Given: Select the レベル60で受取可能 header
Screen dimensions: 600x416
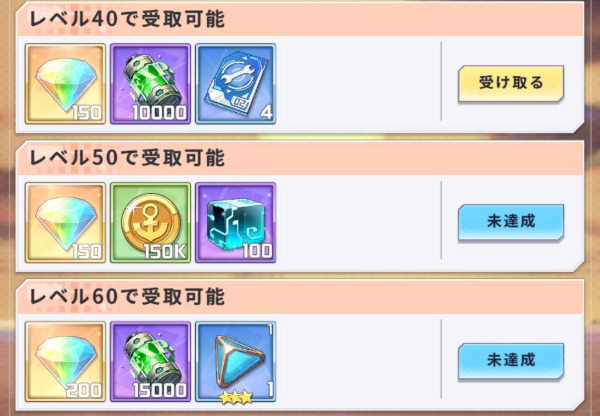Looking at the screenshot, I should (x=127, y=297).
